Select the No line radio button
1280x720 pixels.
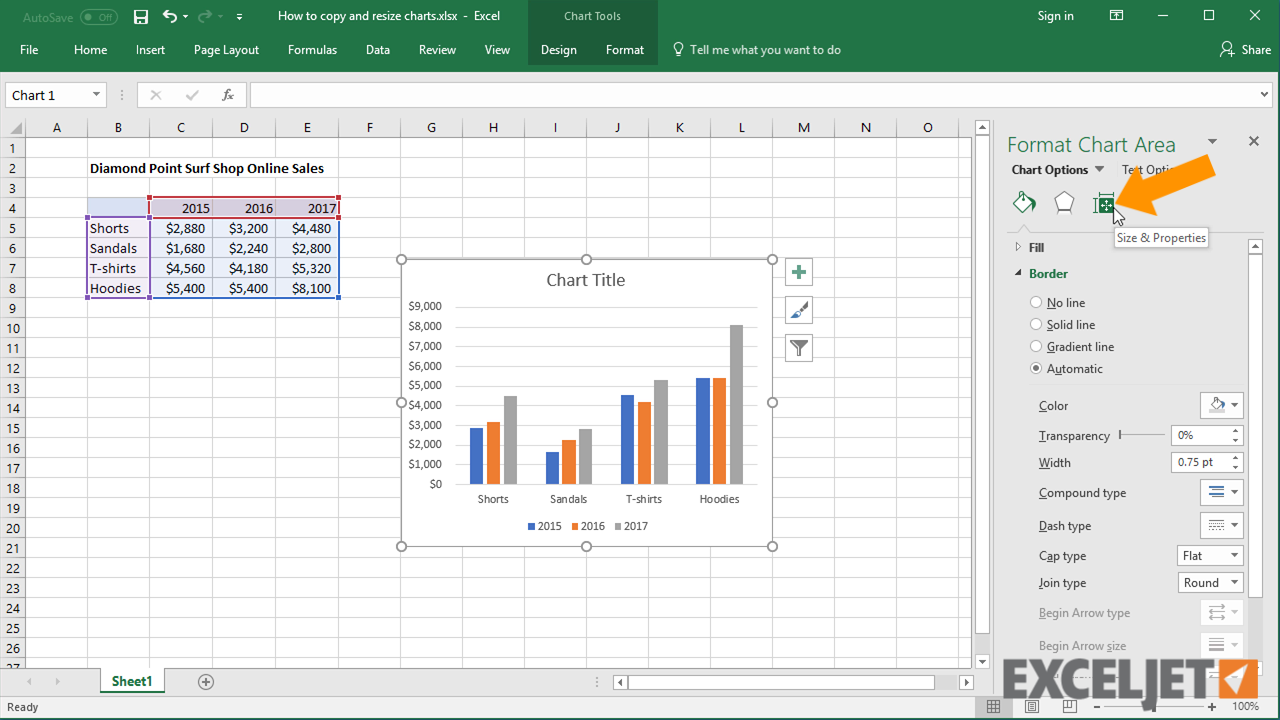1035,302
